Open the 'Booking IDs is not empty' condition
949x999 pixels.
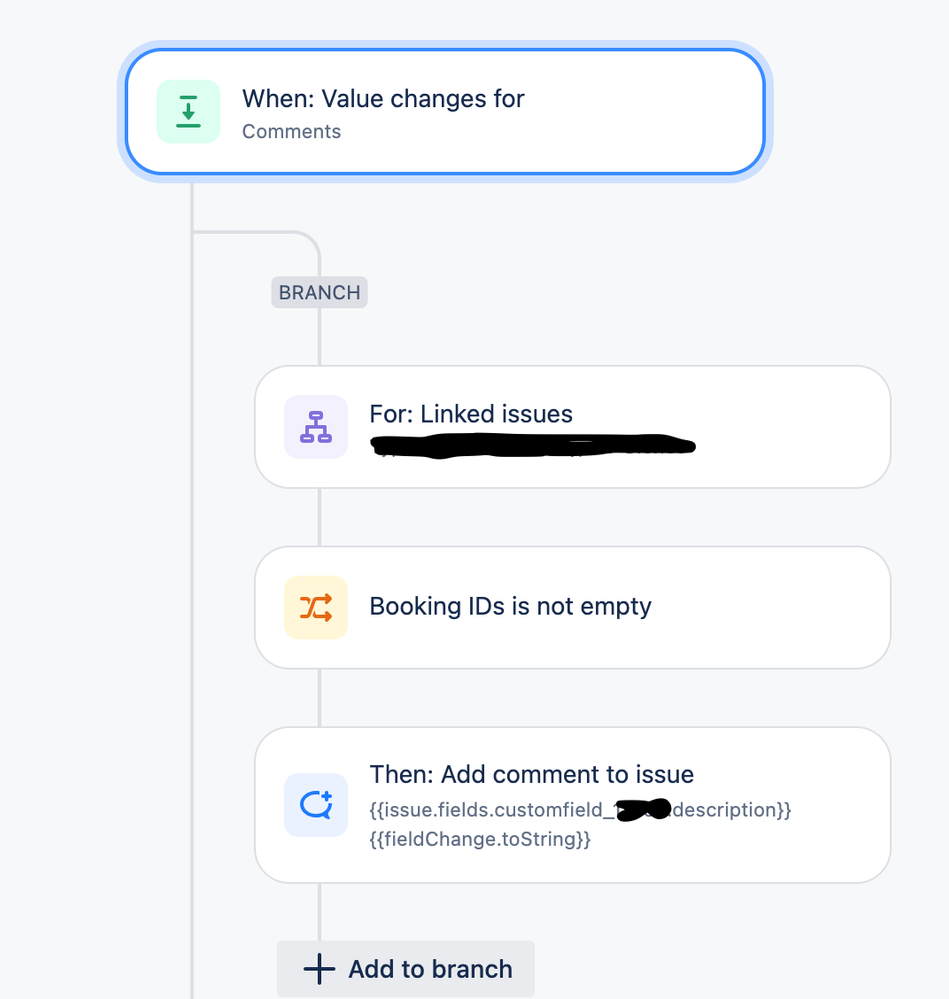tap(572, 607)
